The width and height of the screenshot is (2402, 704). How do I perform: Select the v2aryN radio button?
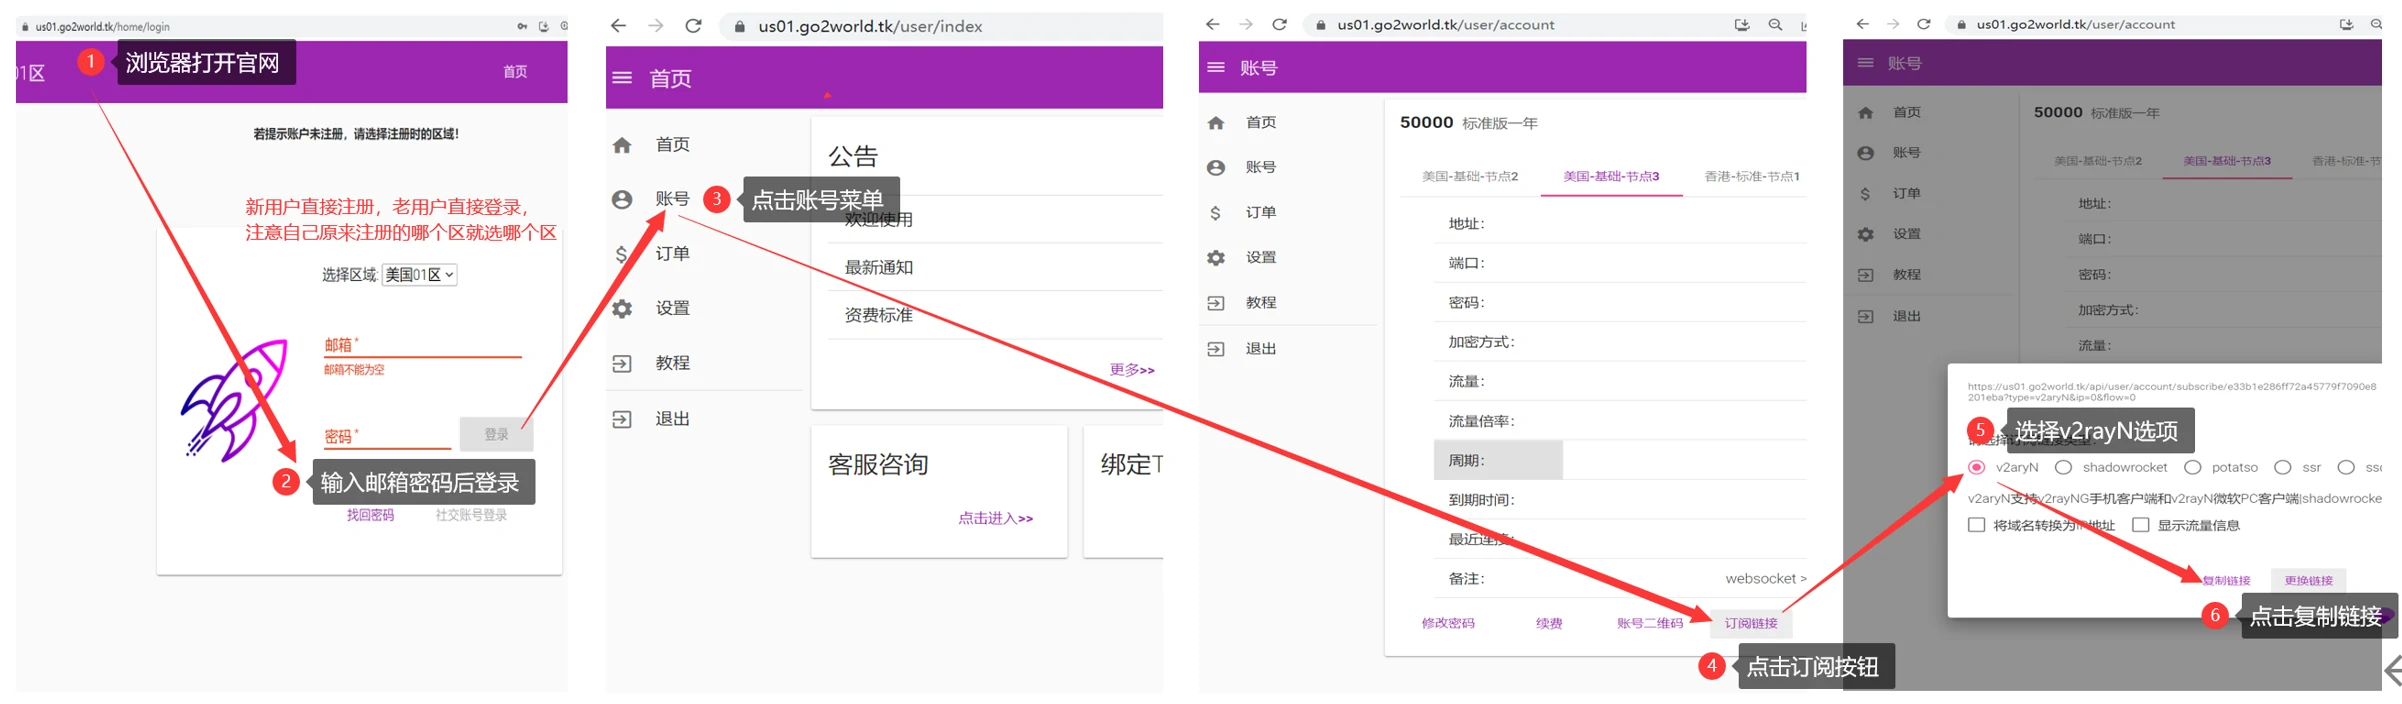tap(1977, 467)
